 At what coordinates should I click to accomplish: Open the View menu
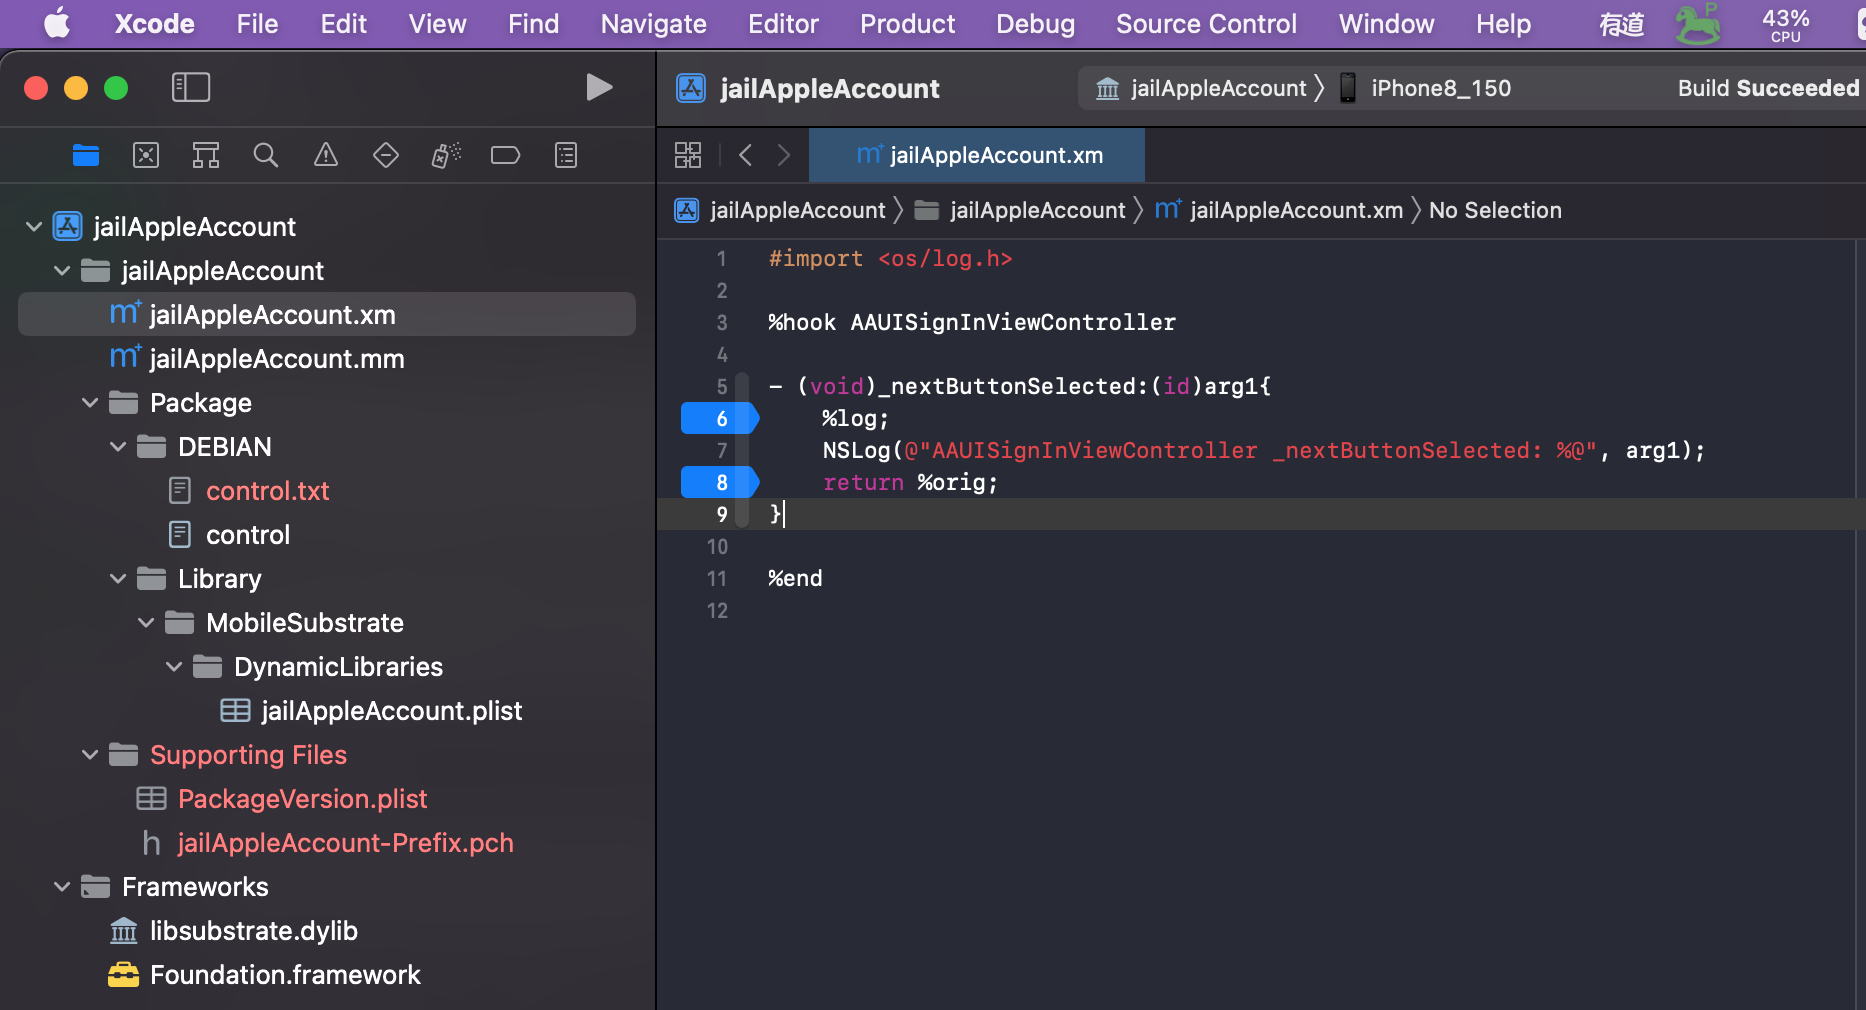[437, 24]
